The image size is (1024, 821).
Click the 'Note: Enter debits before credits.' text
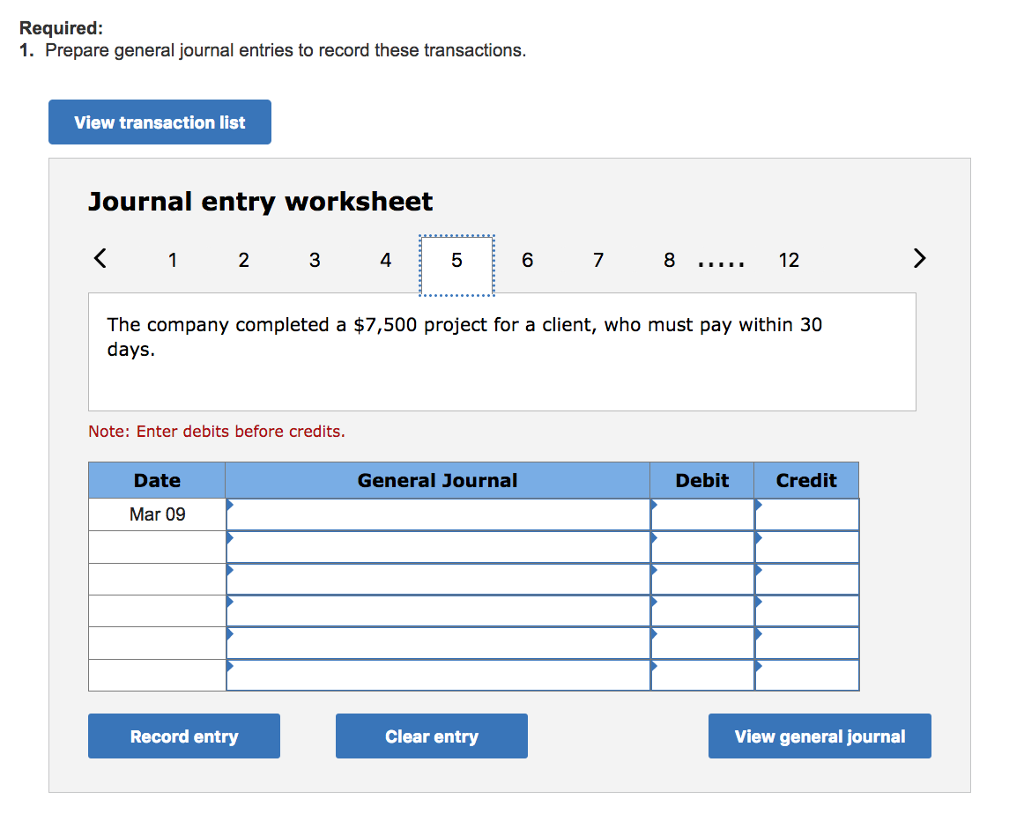coord(217,431)
